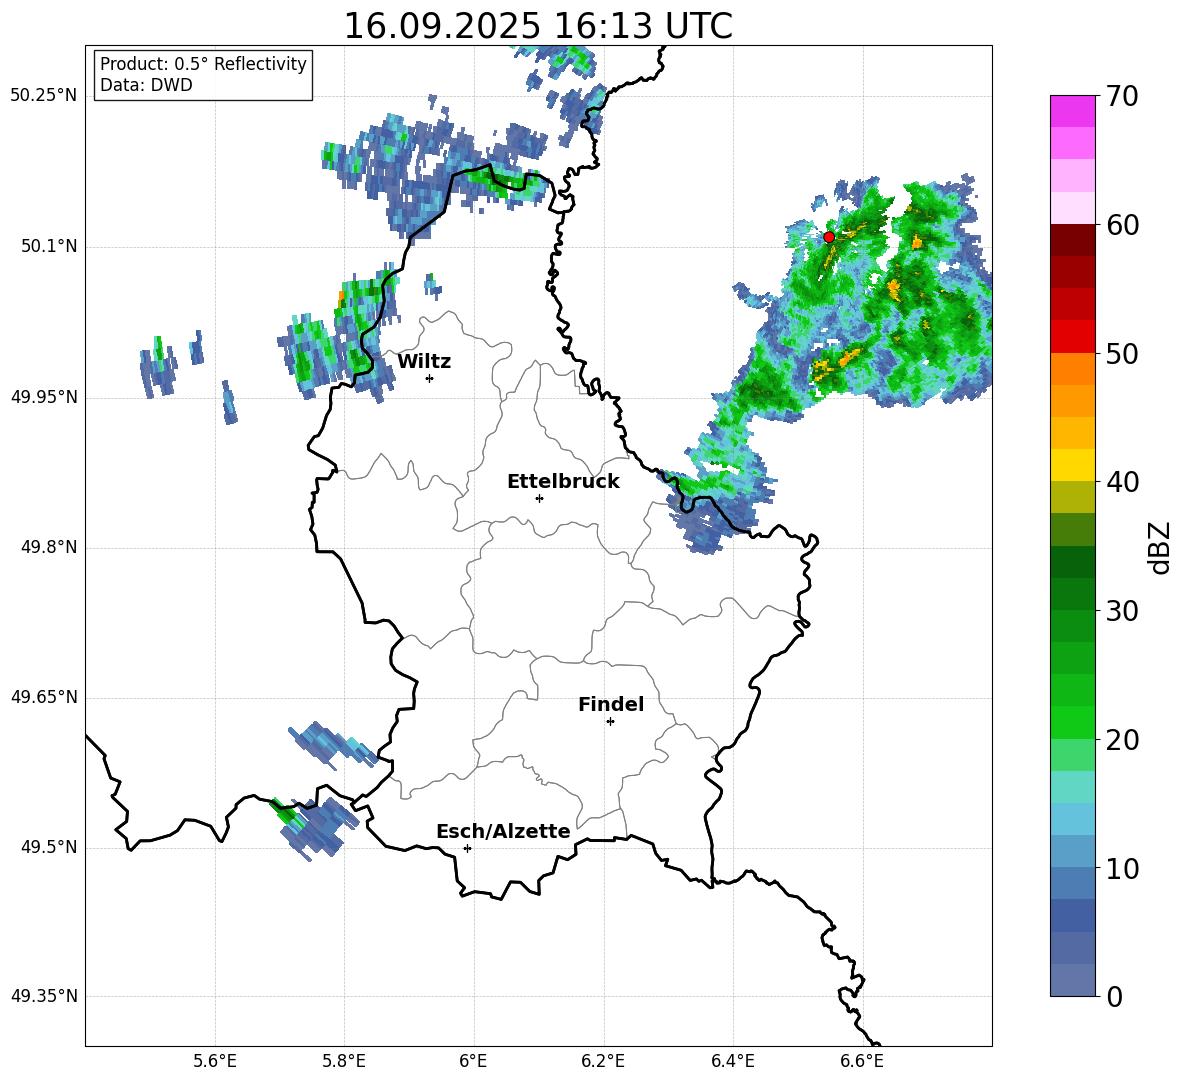Click the orange swatch just below 50 dBZ
The width and height of the screenshot is (1184, 1081).
click(1073, 369)
